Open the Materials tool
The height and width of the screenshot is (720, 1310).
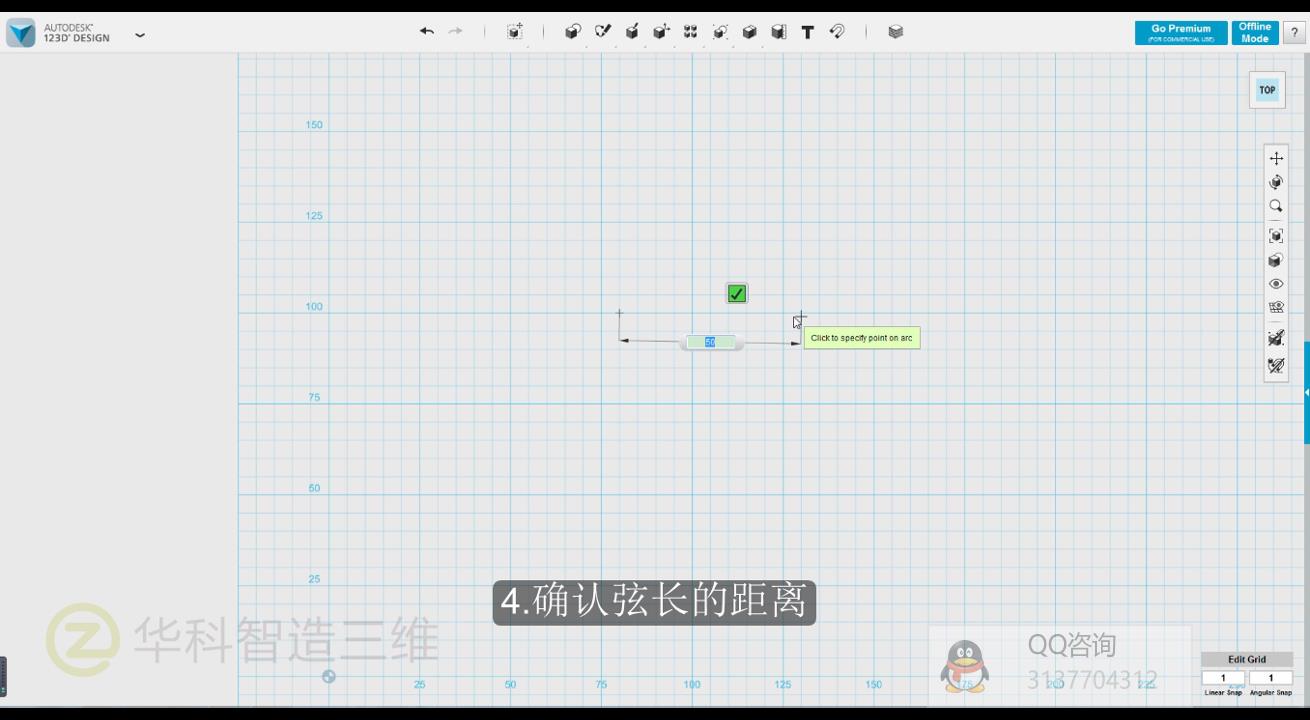coord(895,32)
